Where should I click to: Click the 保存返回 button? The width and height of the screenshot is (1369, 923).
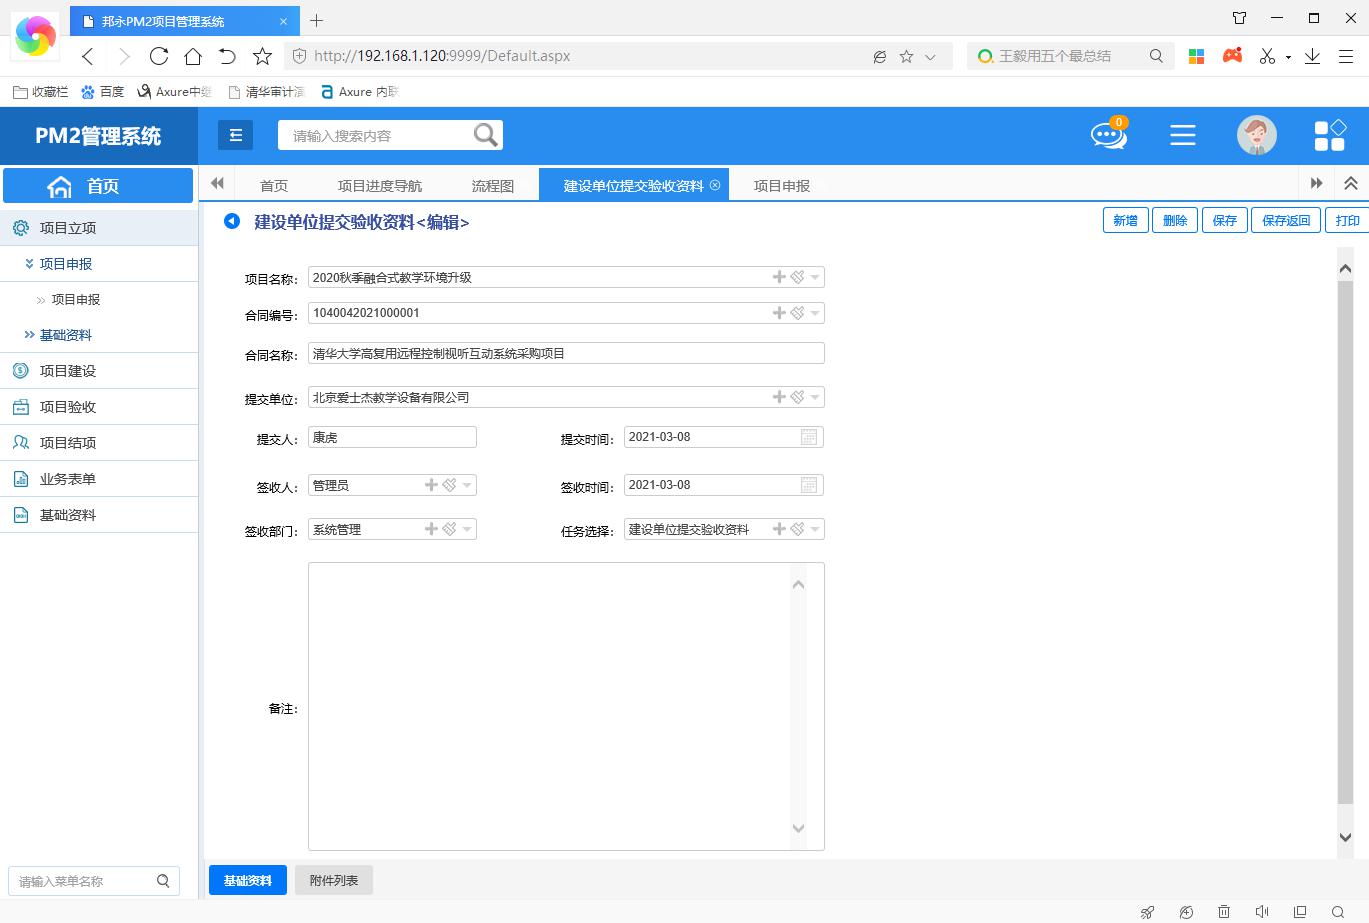click(x=1285, y=220)
